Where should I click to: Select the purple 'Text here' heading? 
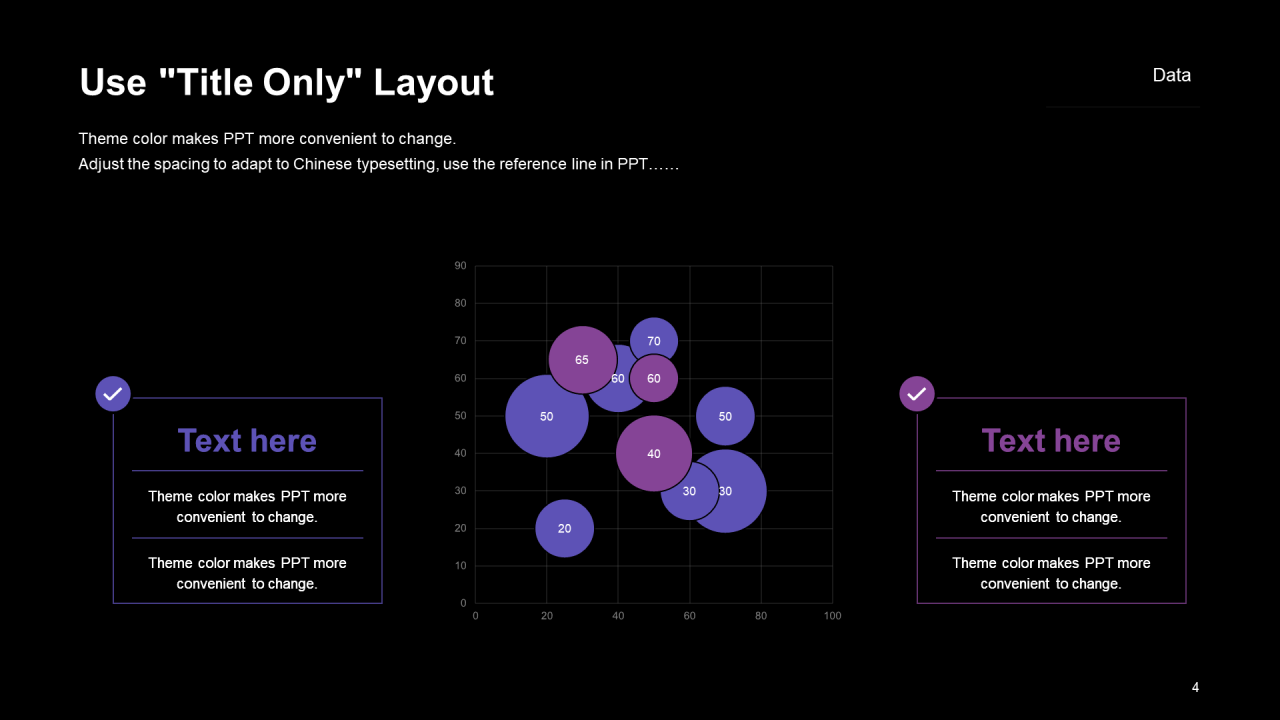[x=1051, y=440]
